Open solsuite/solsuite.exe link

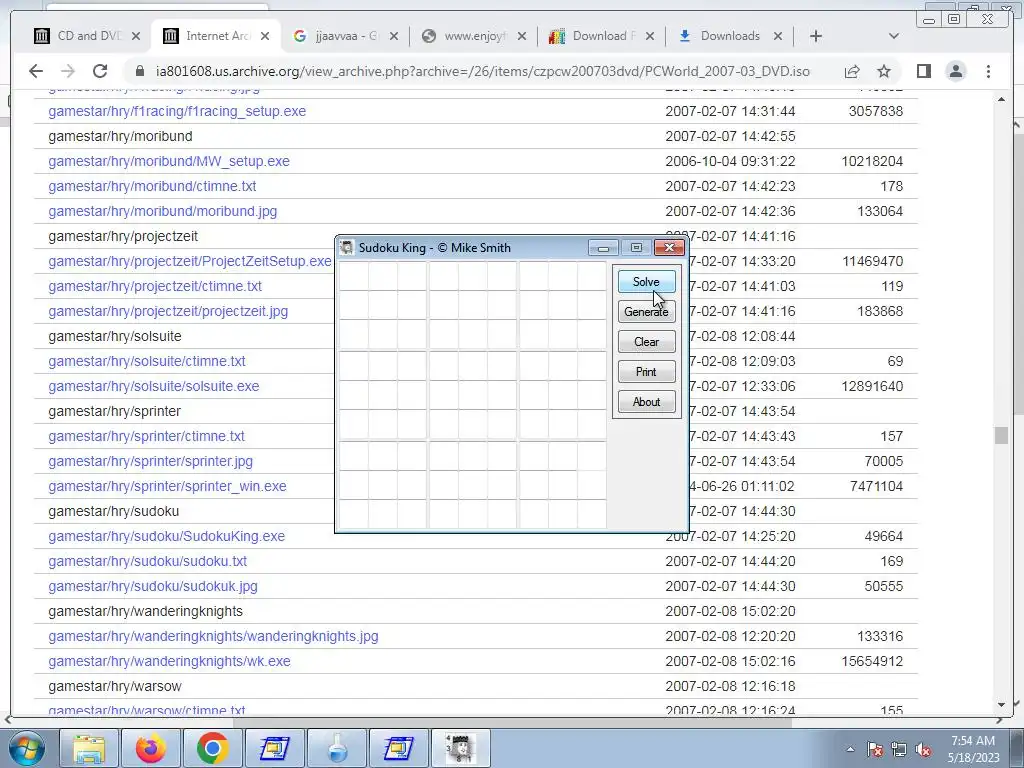click(x=153, y=387)
